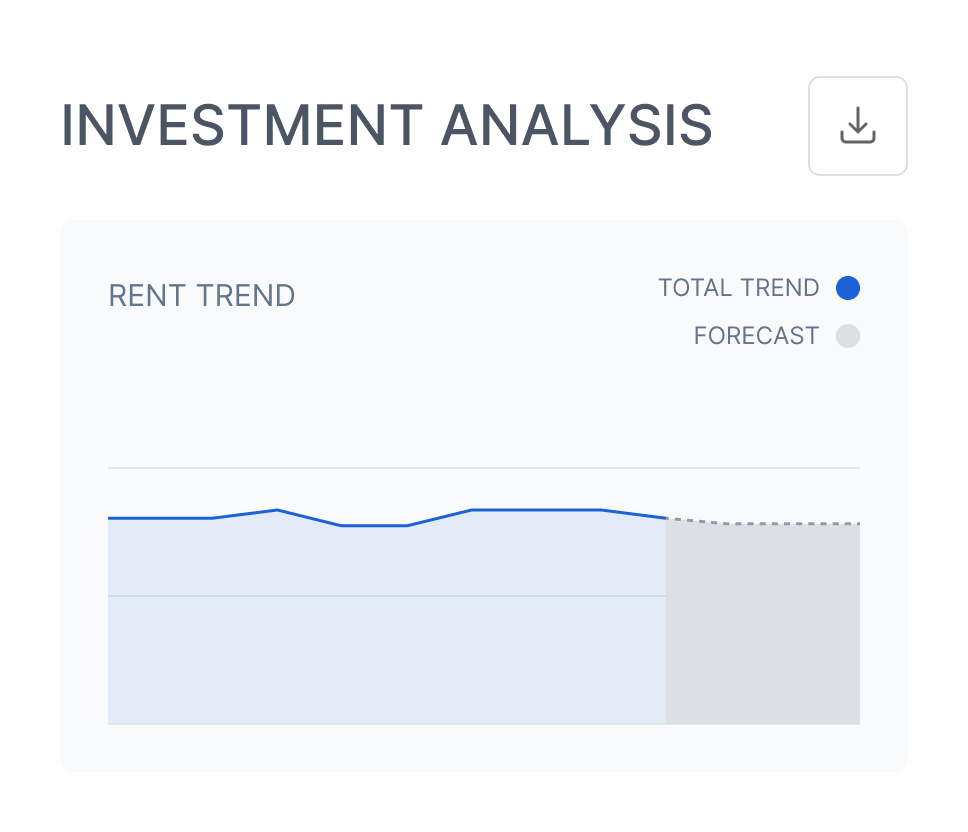968x832 pixels.
Task: Click the word INVESTMENT in the heading
Action: [x=241, y=127]
